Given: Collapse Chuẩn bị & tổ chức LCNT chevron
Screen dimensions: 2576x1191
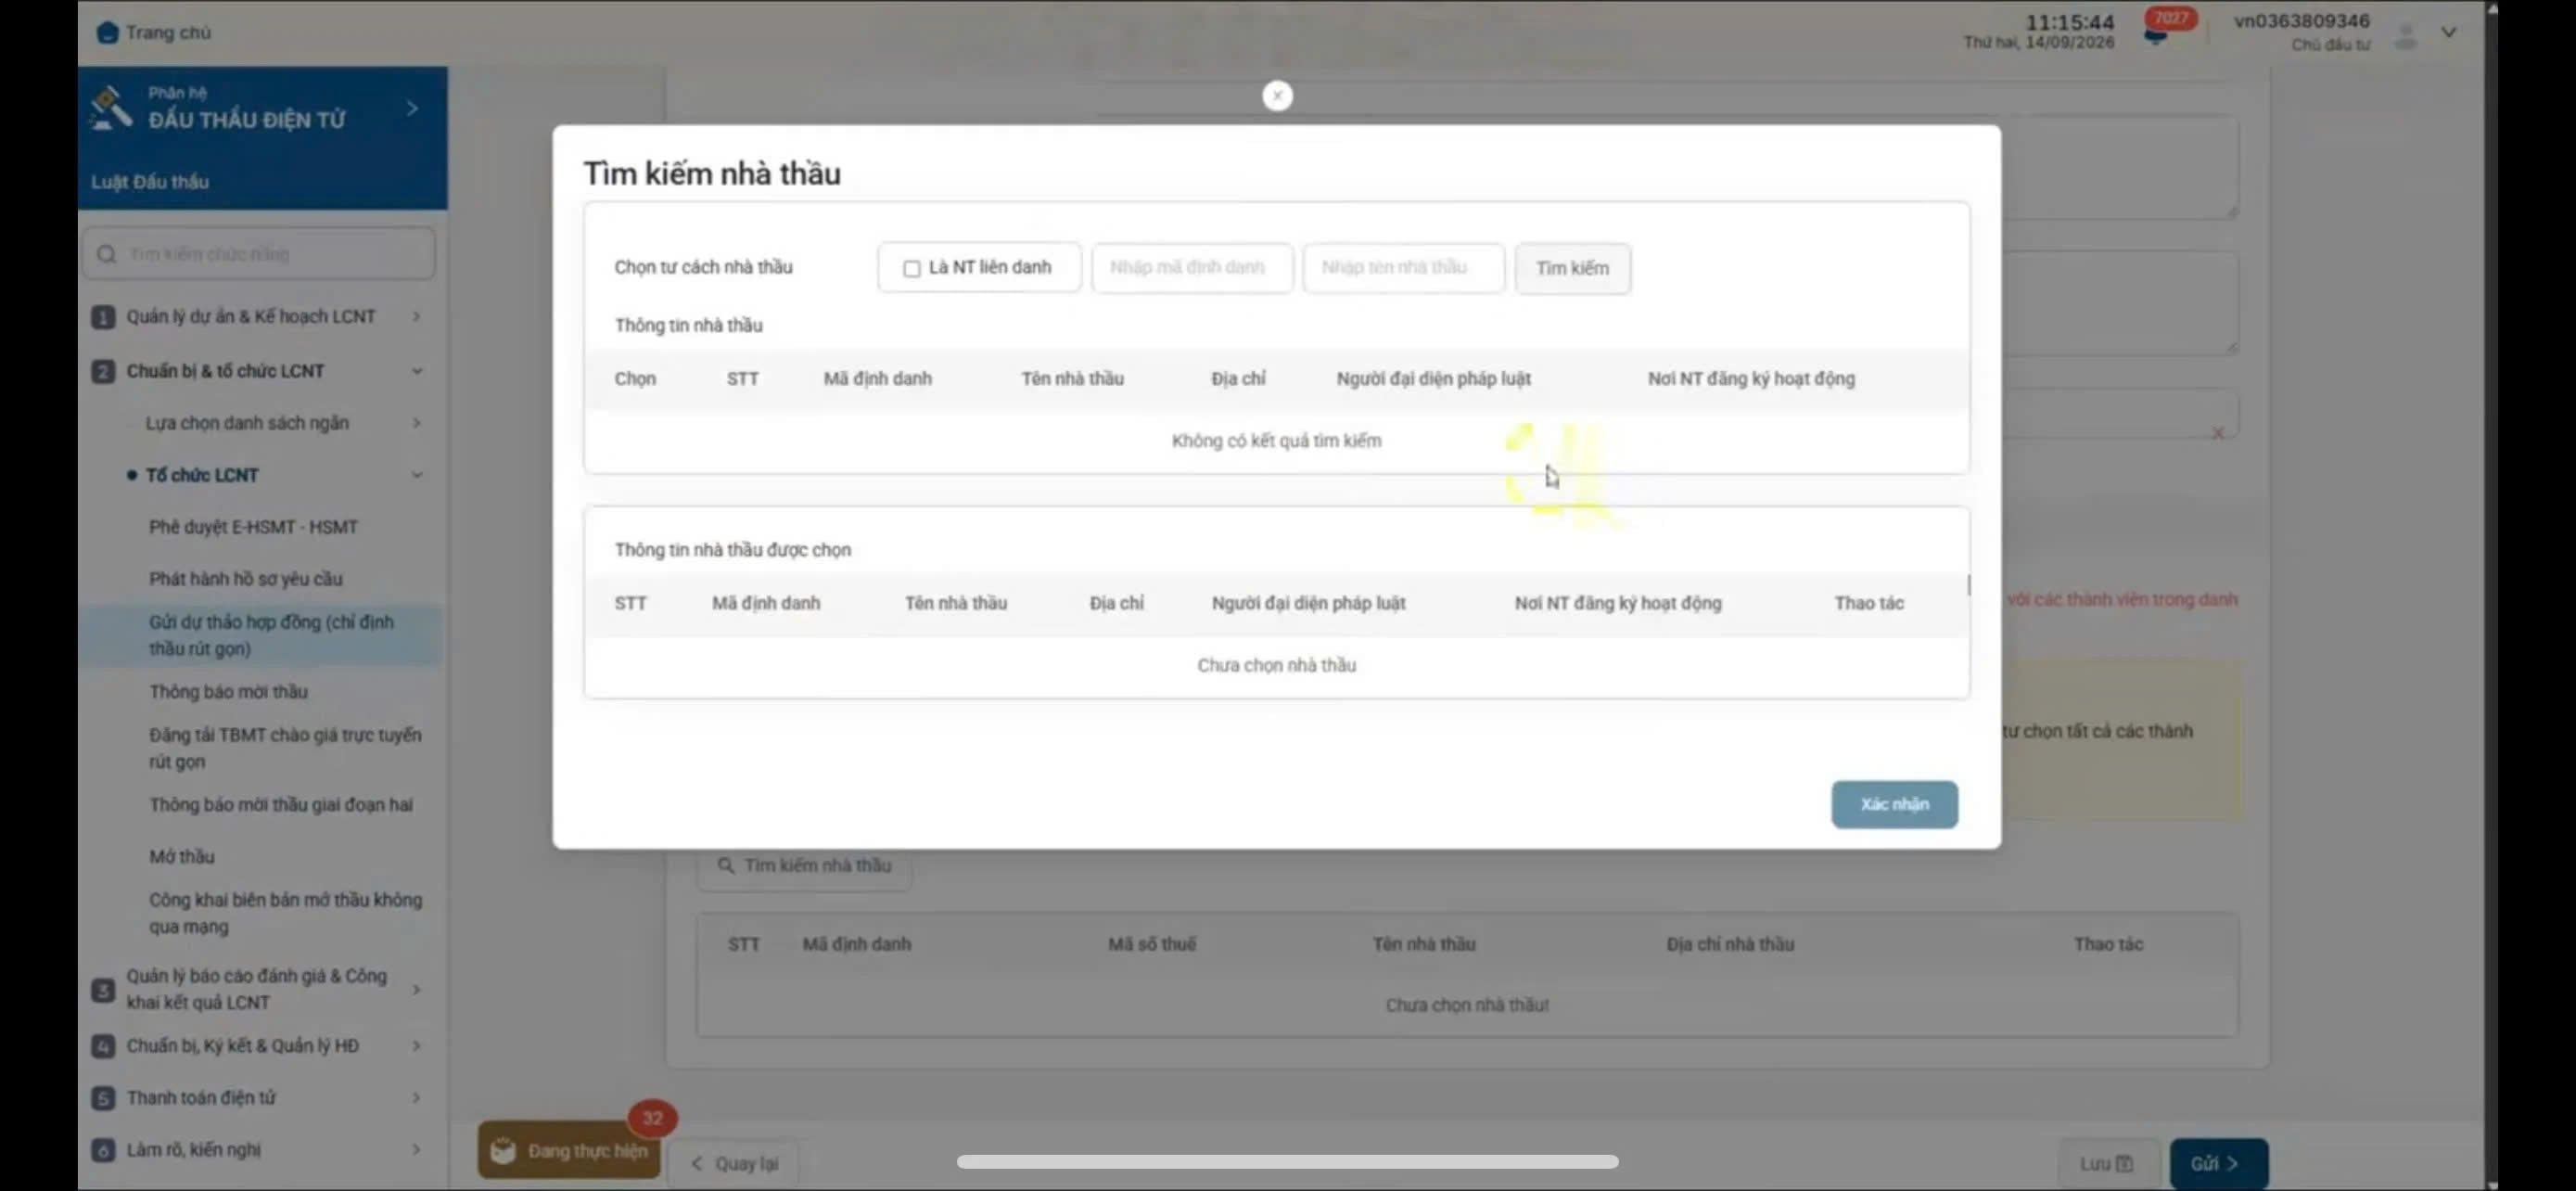Looking at the screenshot, I should click(416, 371).
